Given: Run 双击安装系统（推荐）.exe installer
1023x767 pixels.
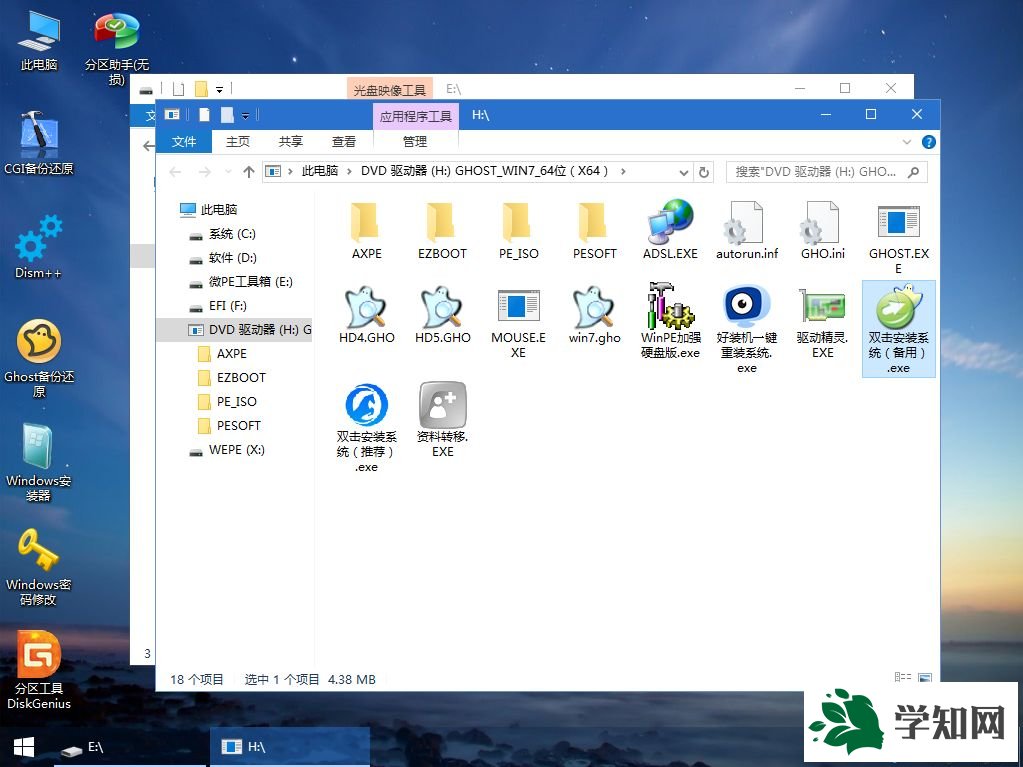Looking at the screenshot, I should click(x=365, y=410).
